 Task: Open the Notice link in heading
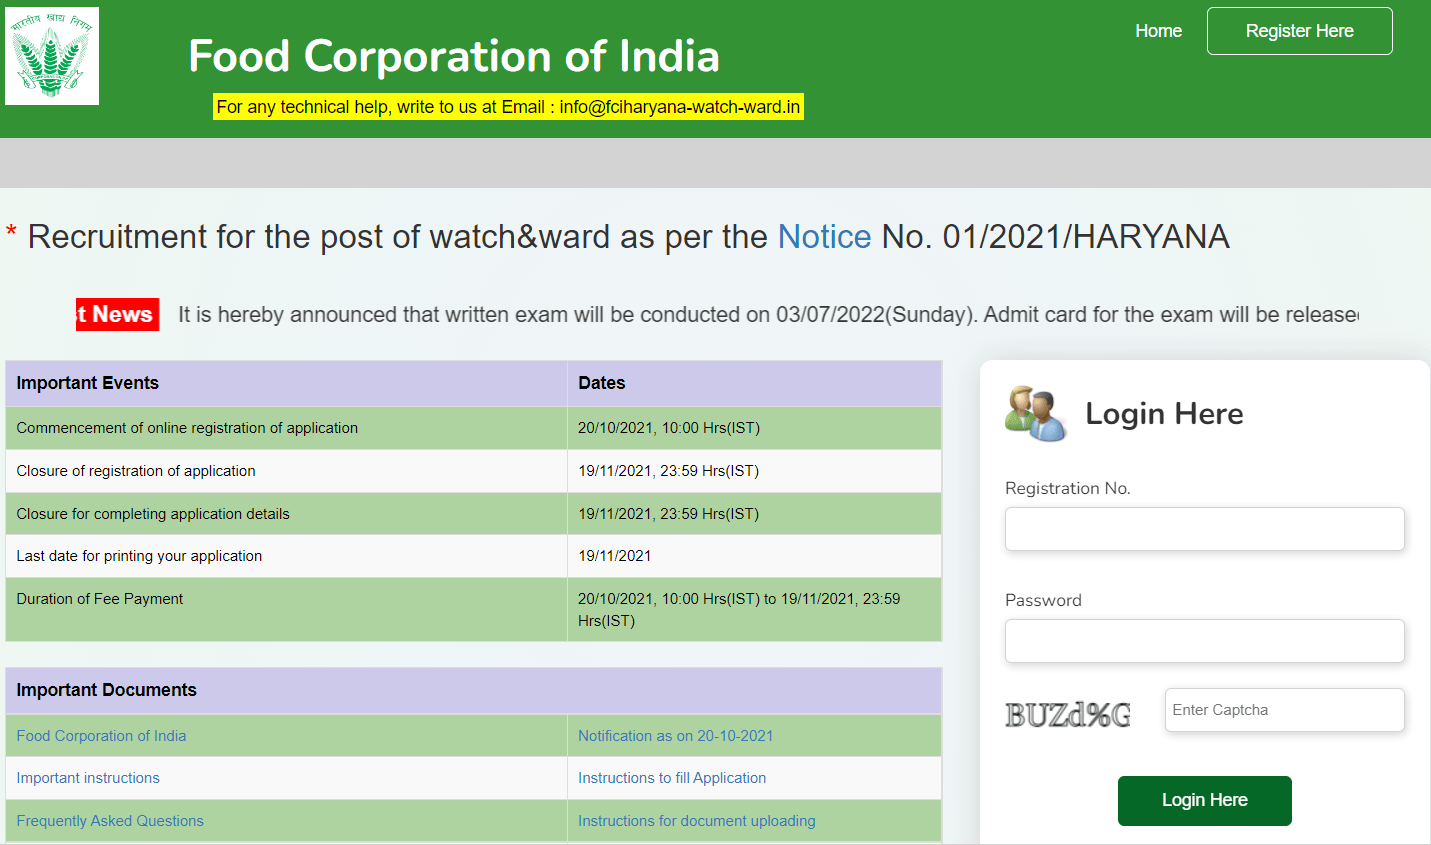824,237
